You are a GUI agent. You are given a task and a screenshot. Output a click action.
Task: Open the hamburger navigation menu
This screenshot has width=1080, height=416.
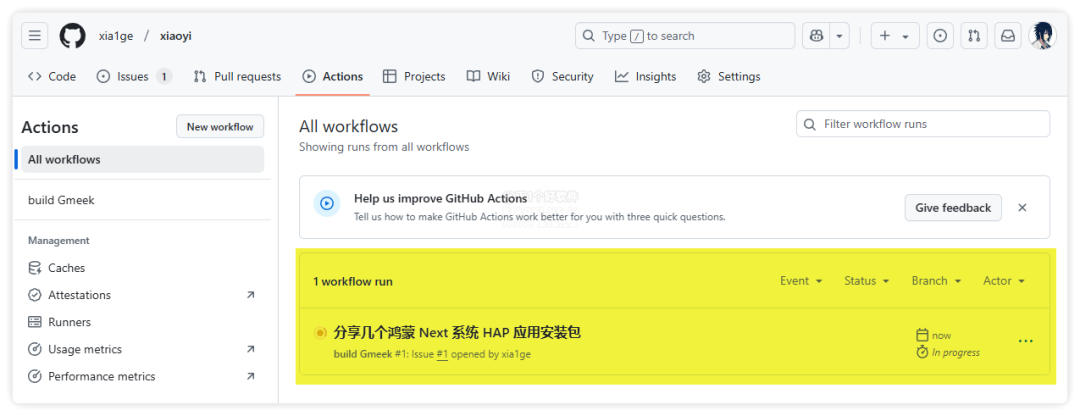coord(34,36)
